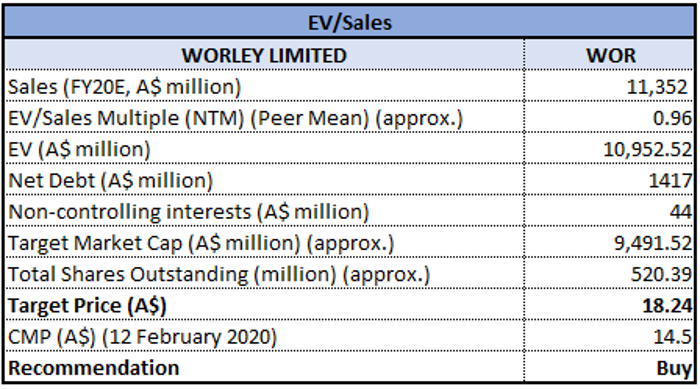The image size is (700, 389).
Task: Click the EV (A$ million) label
Action: pos(79,149)
